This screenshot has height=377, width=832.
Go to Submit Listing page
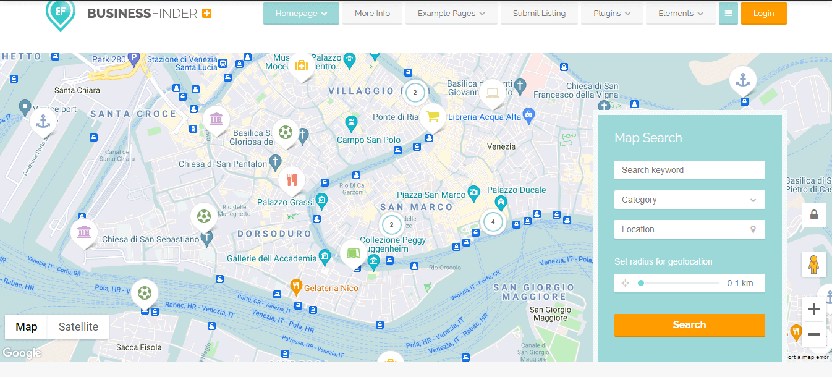539,13
